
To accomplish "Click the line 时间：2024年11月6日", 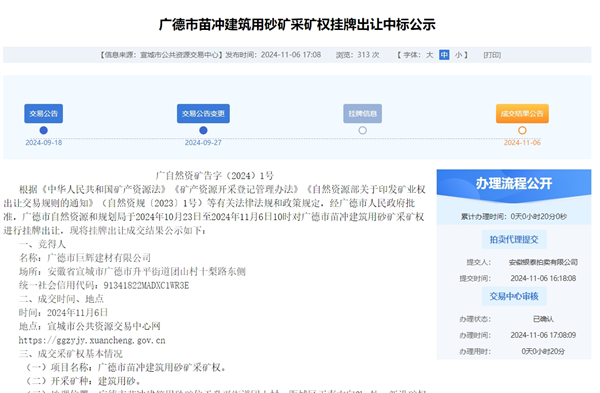I will [x=64, y=313].
